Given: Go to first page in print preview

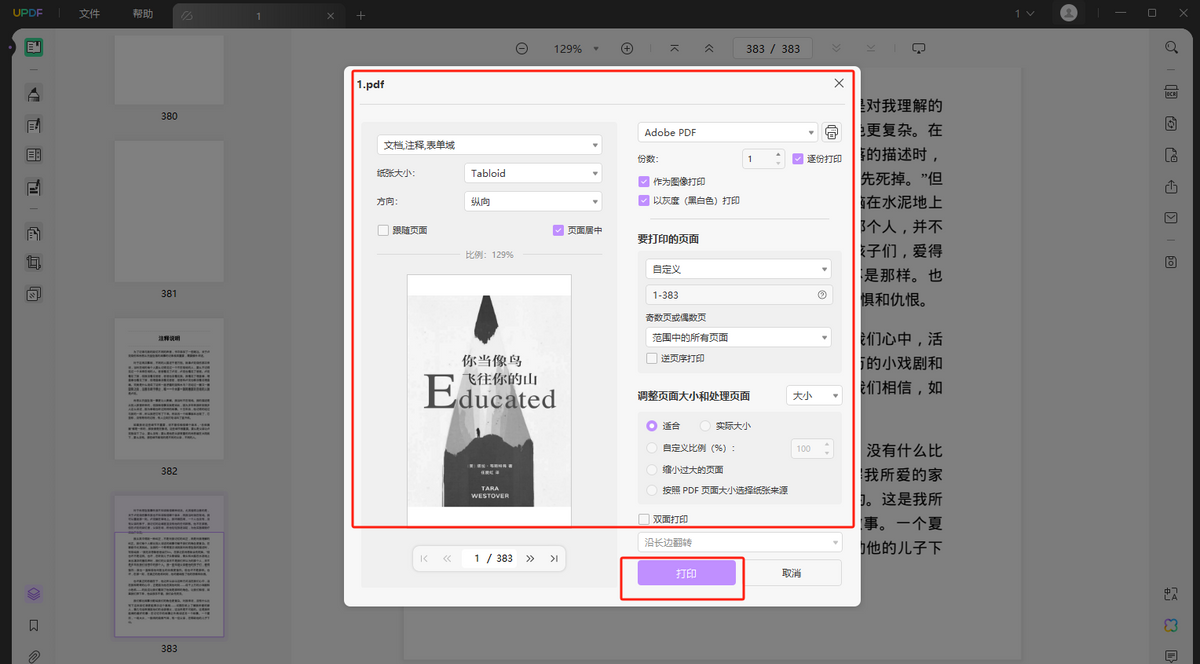Looking at the screenshot, I should click(424, 558).
